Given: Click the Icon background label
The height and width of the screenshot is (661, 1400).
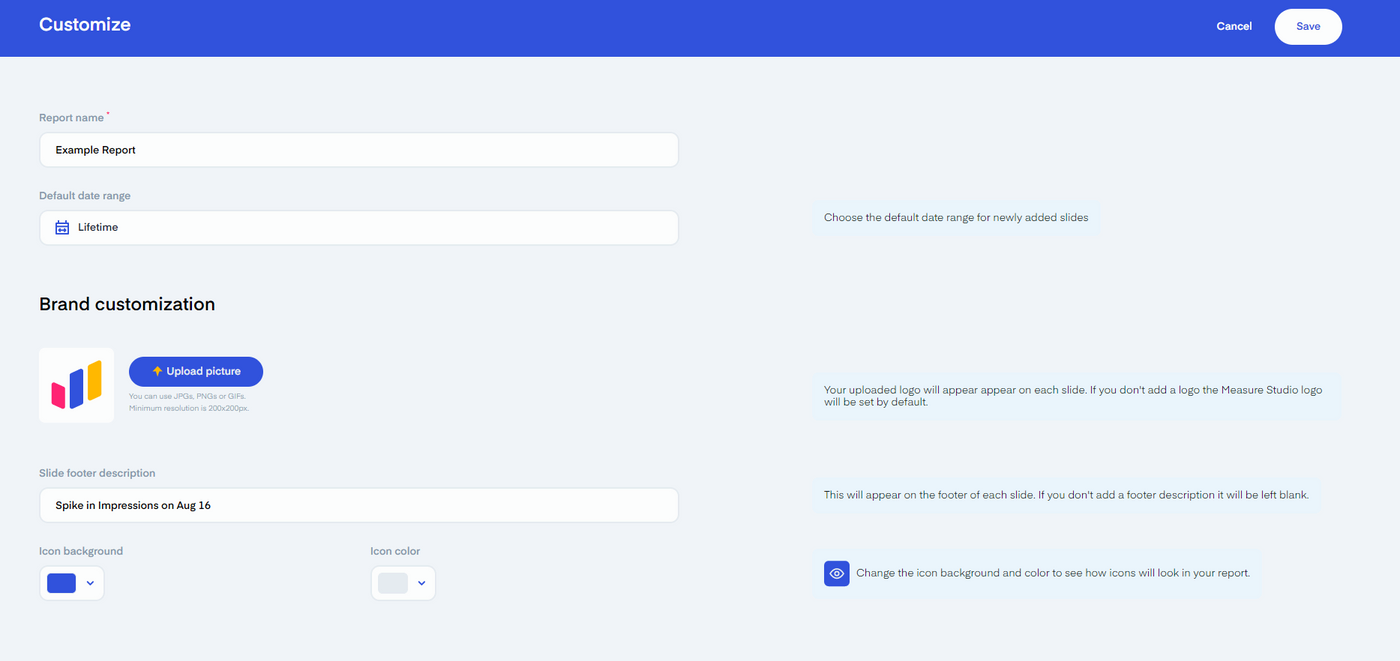Looking at the screenshot, I should pos(81,551).
